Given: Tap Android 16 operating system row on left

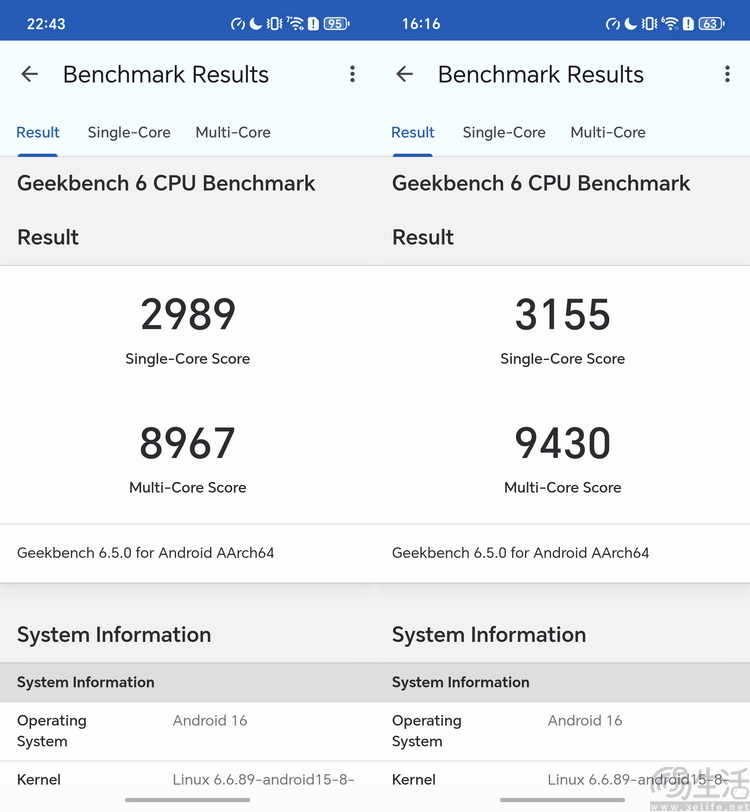Looking at the screenshot, I should (188, 731).
